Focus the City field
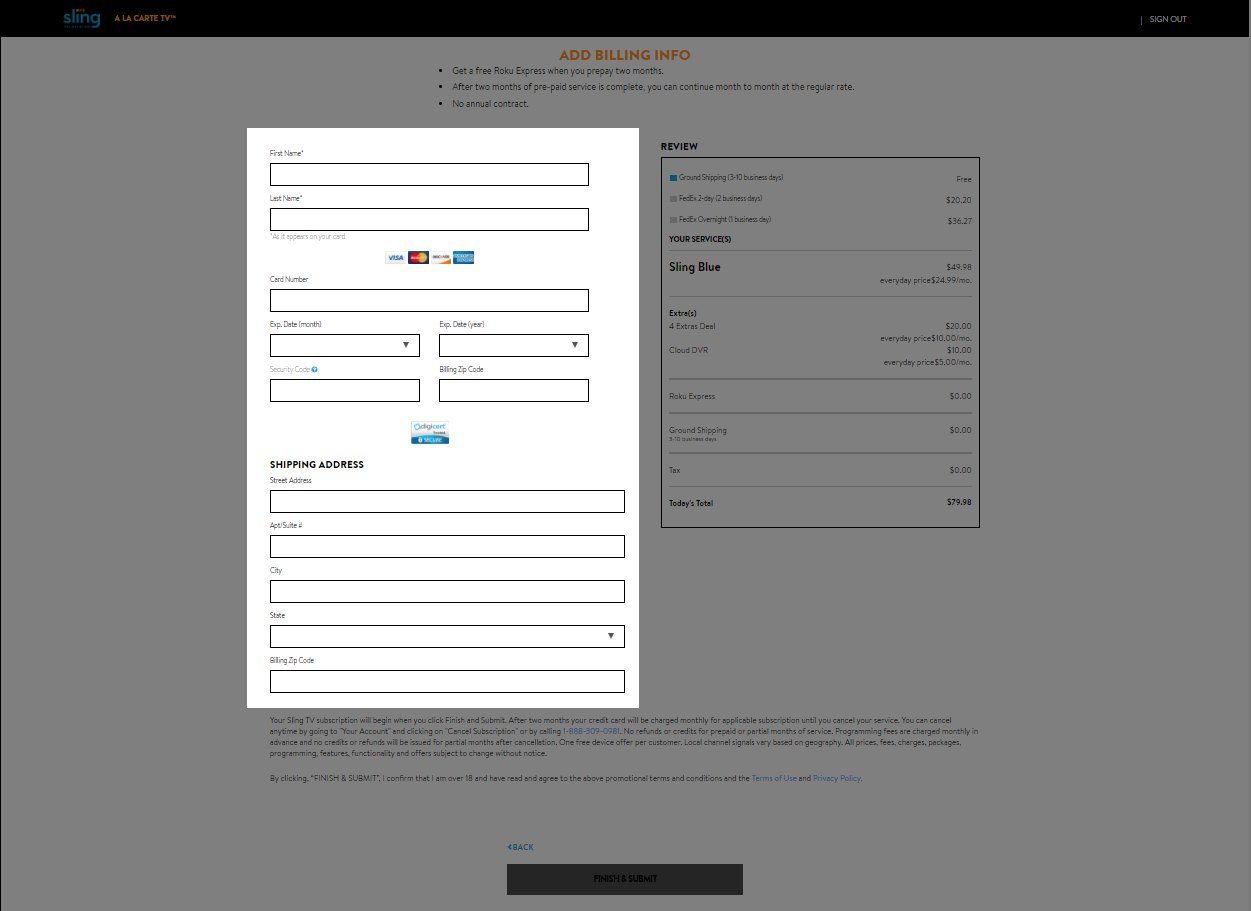This screenshot has height=911, width=1251. pos(447,591)
